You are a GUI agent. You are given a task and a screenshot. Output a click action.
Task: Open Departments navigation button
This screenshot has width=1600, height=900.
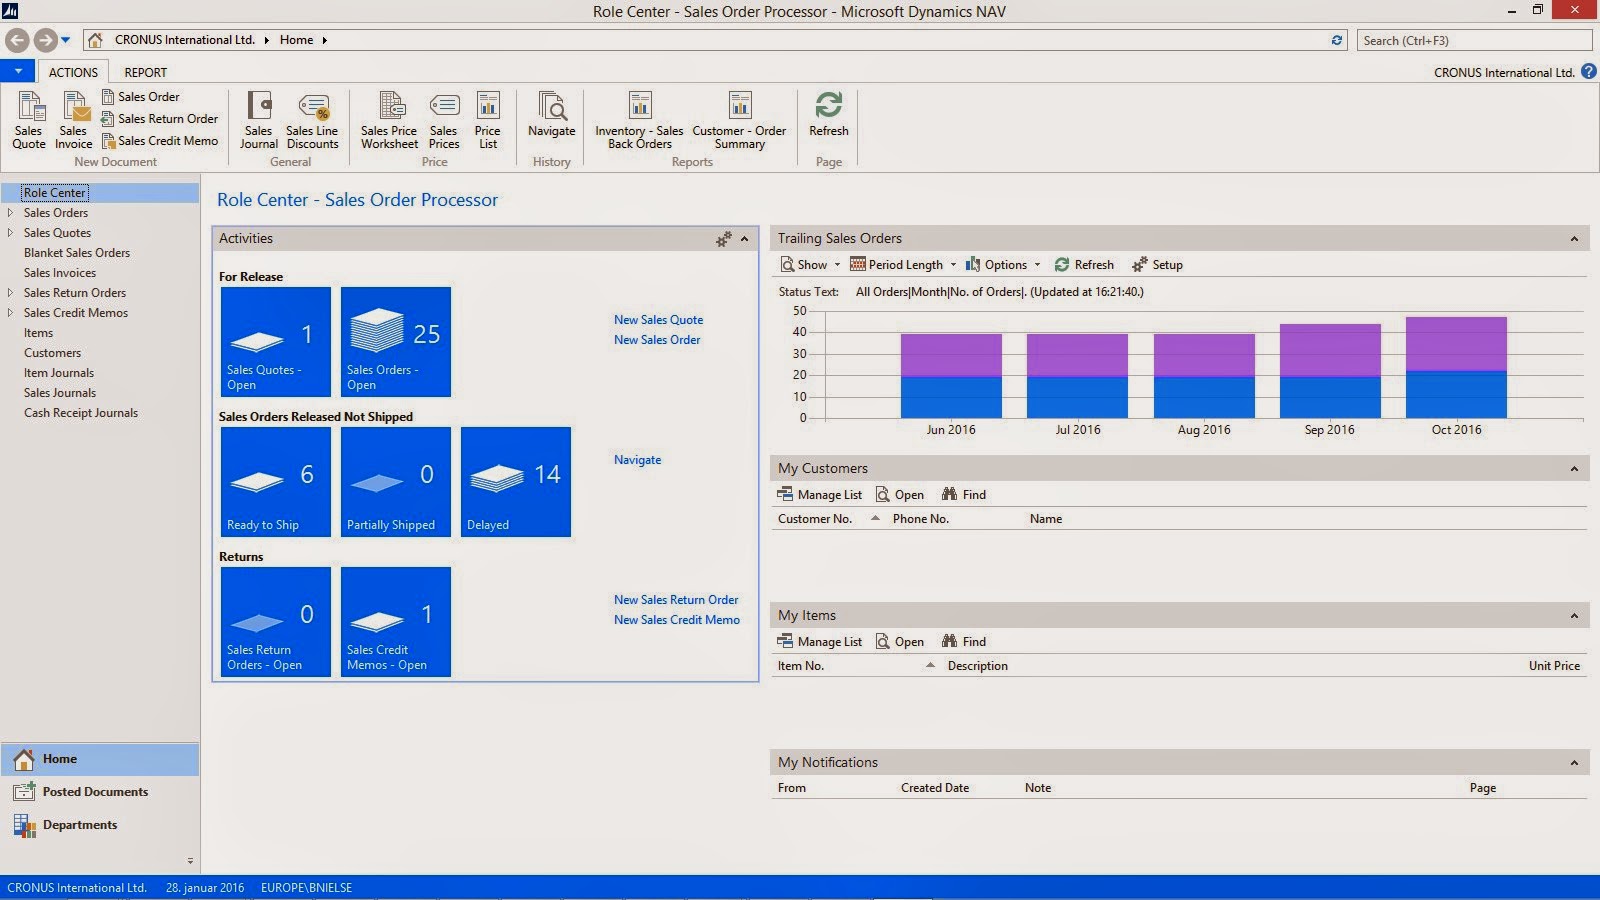100,825
